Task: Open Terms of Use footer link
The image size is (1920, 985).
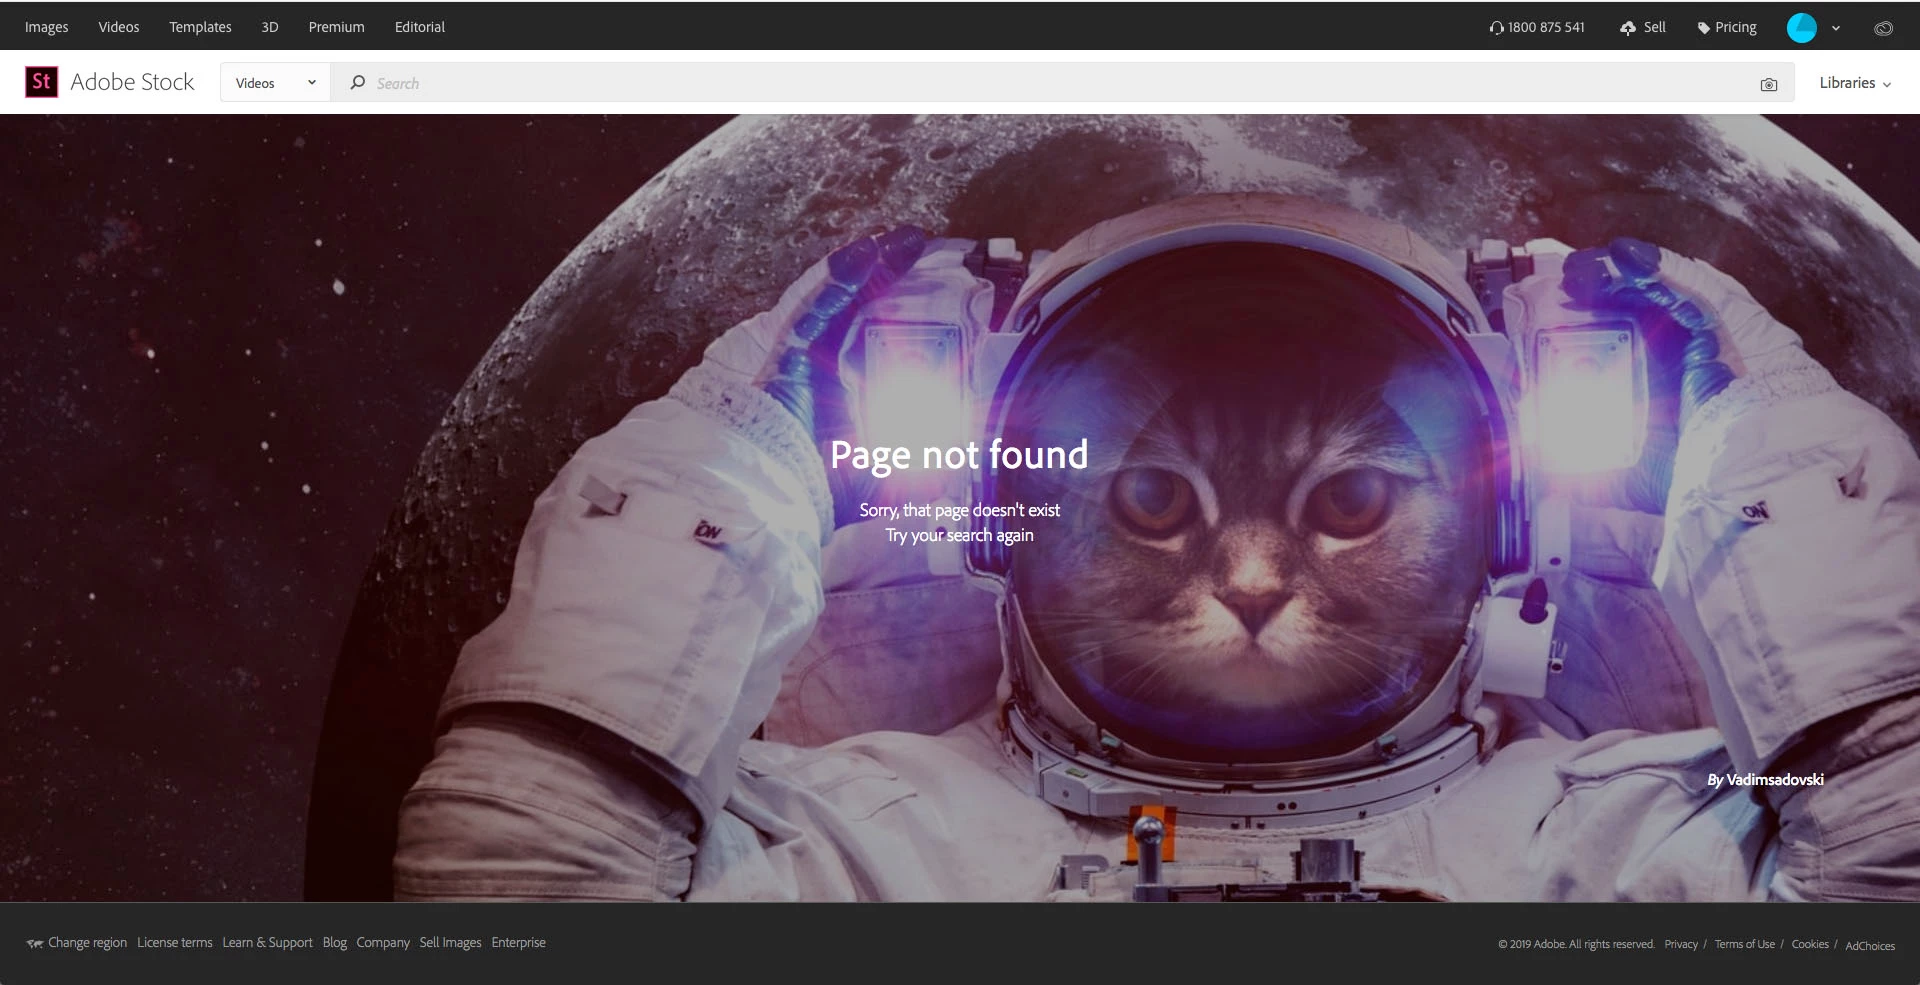Action: tap(1745, 944)
